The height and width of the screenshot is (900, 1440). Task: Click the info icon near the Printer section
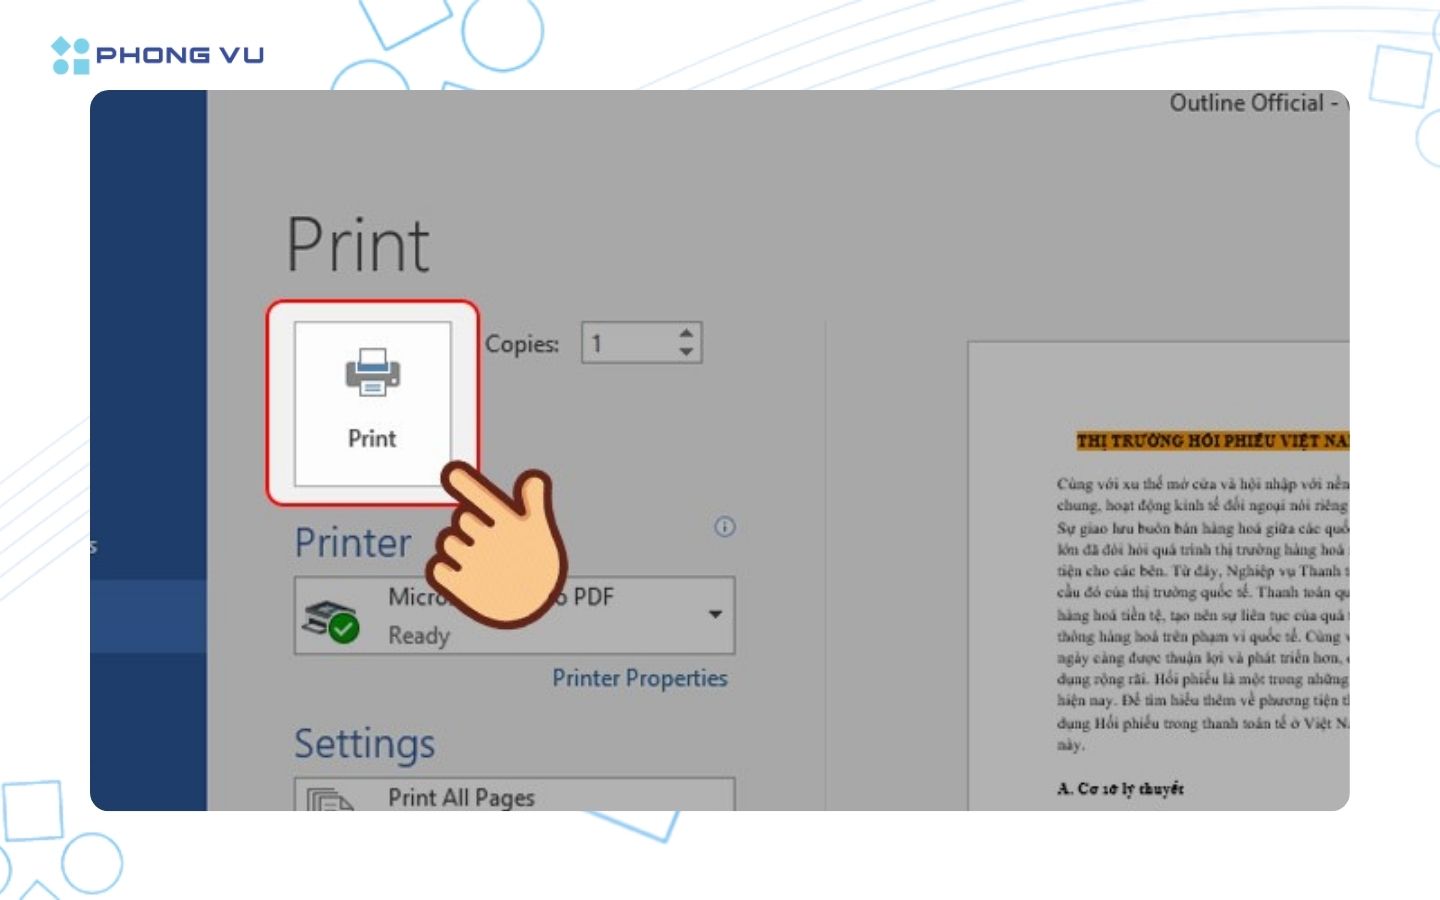click(x=724, y=527)
